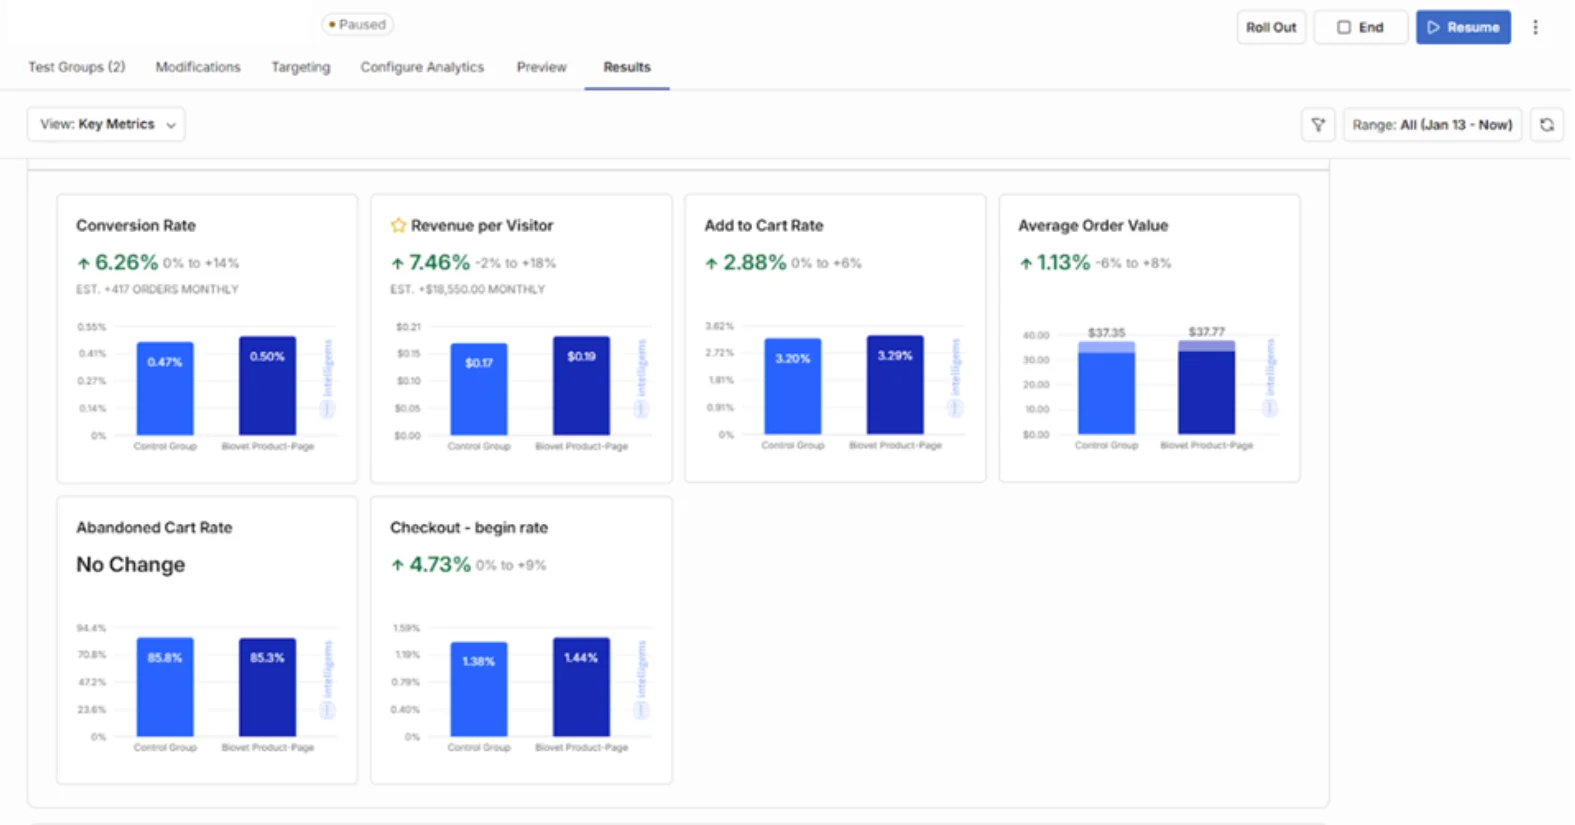Image resolution: width=1575 pixels, height=825 pixels.
Task: Click the No Change text in Abandoned Cart Rate
Action: pos(131,564)
